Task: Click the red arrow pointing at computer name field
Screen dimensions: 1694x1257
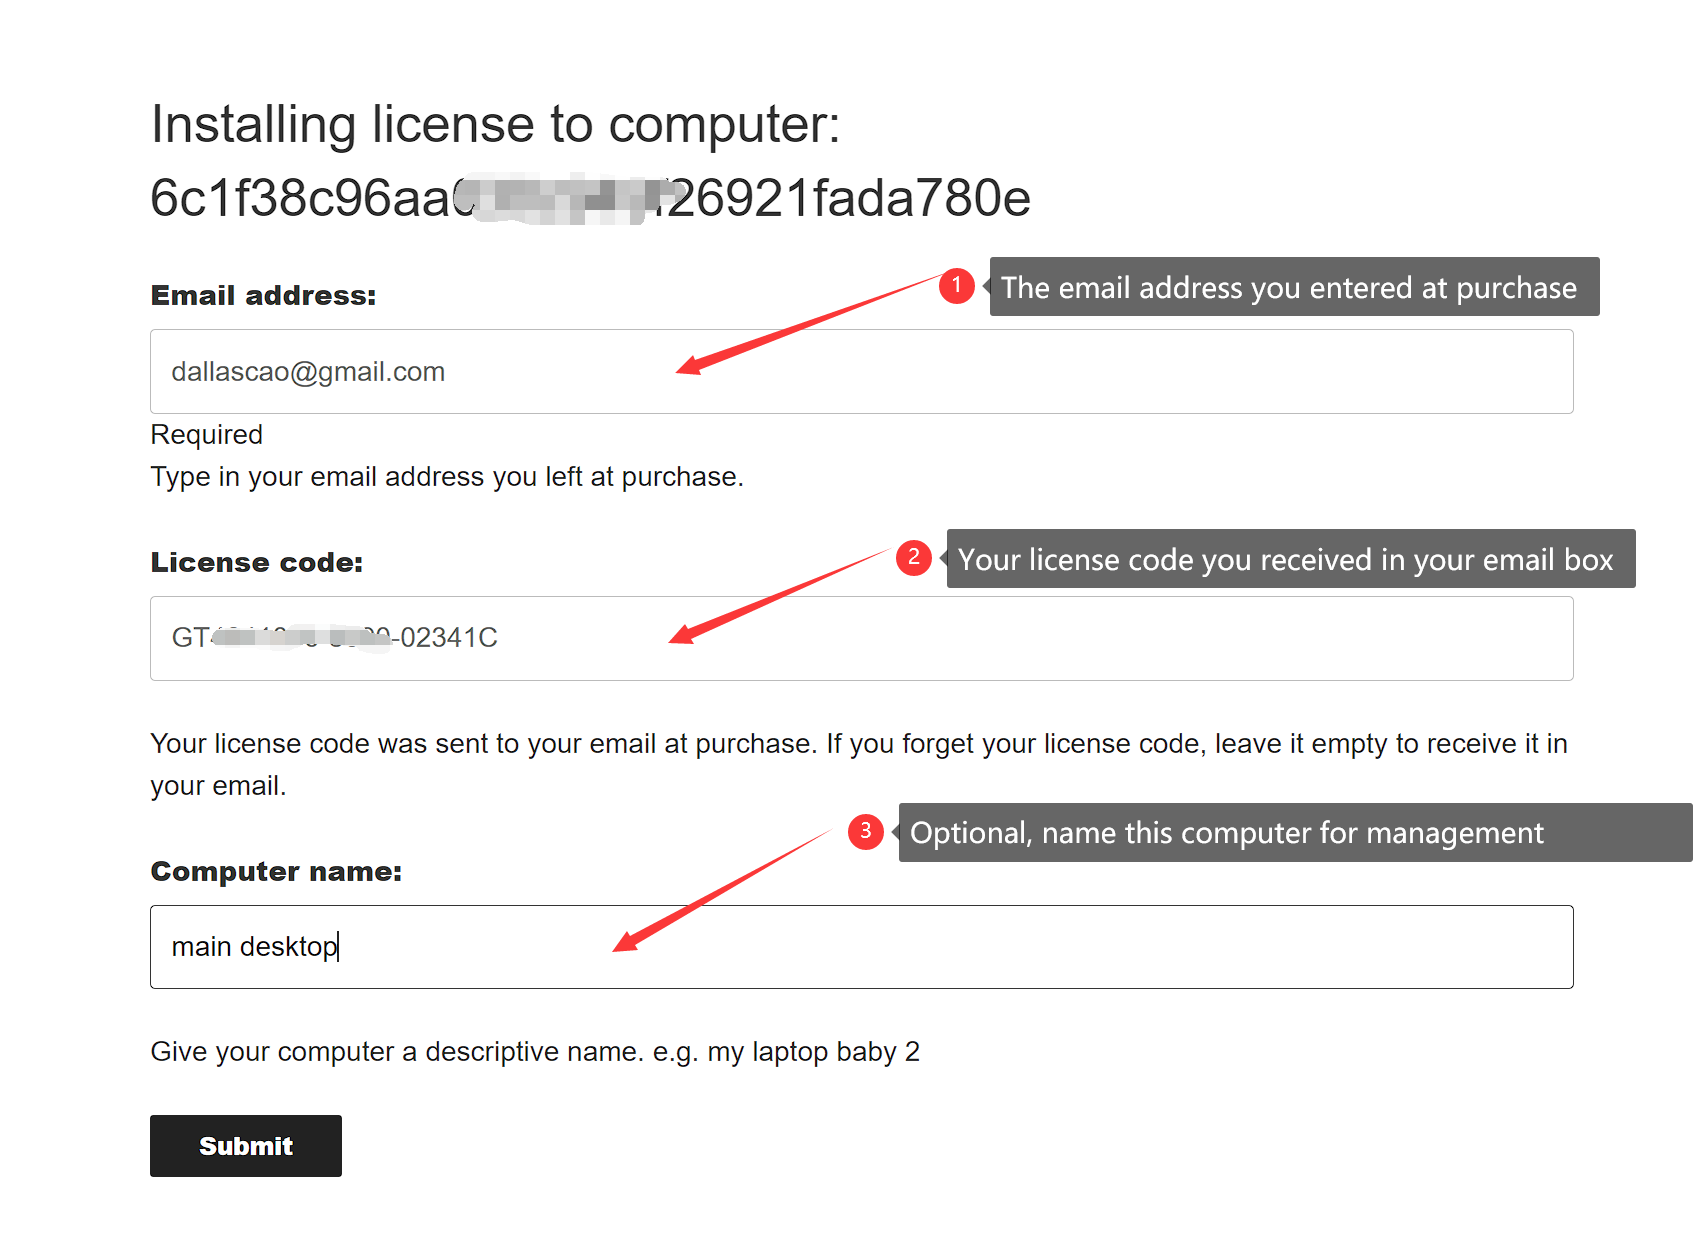Action: coord(720,890)
